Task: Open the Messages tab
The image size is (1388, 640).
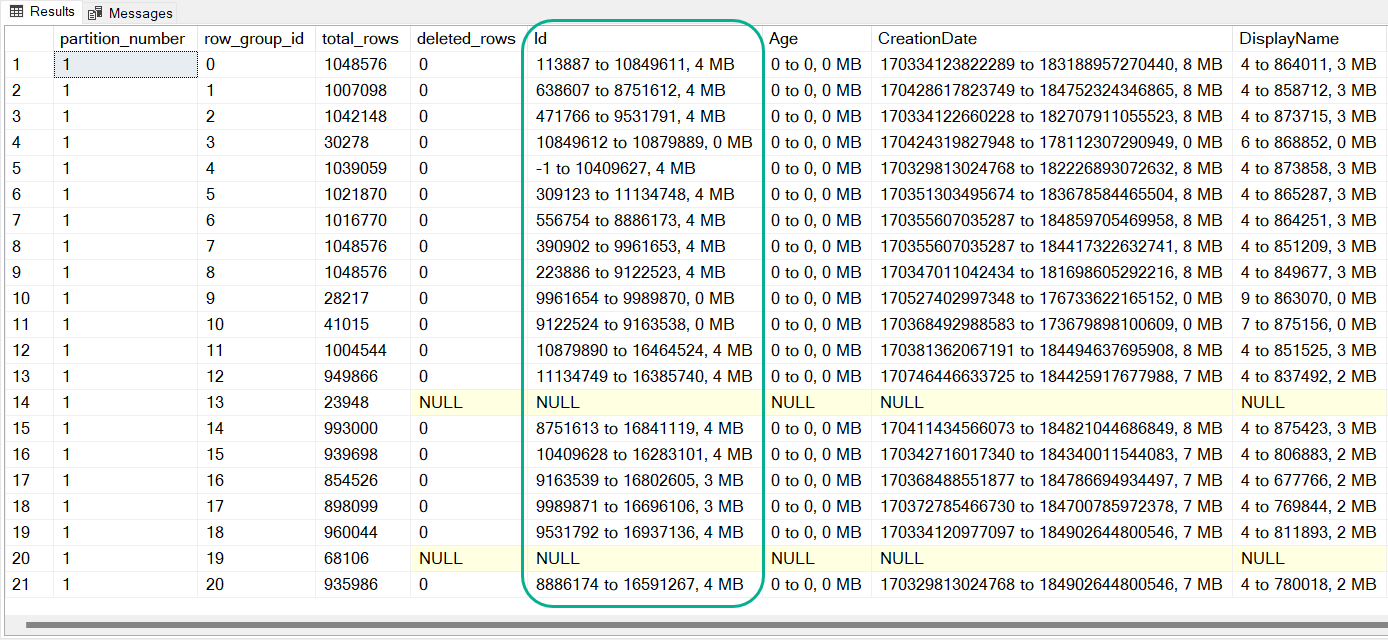Action: pos(131,13)
